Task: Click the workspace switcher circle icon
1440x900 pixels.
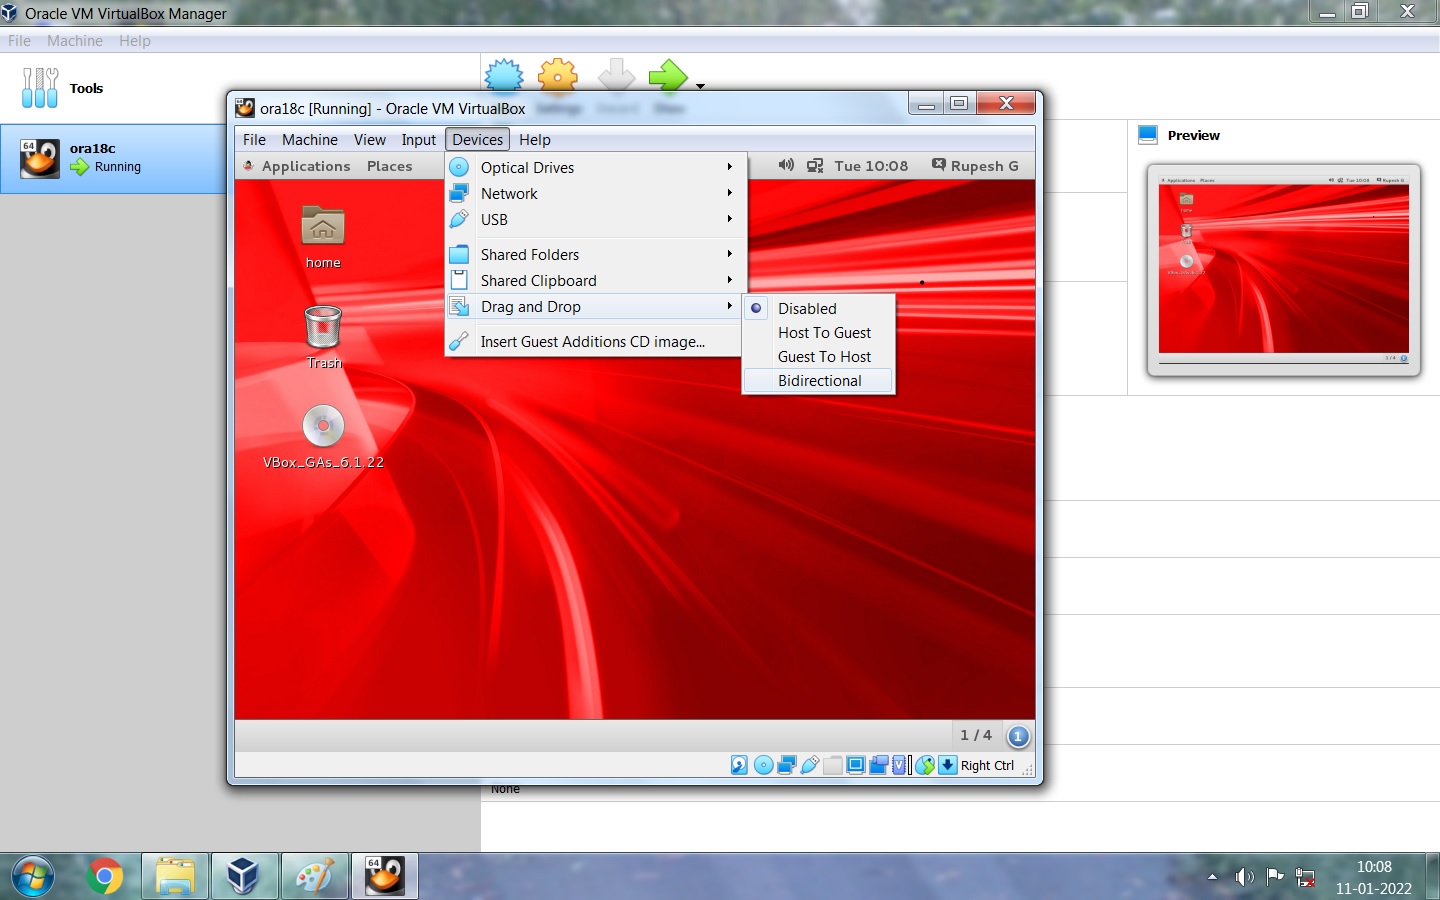Action: [1018, 736]
